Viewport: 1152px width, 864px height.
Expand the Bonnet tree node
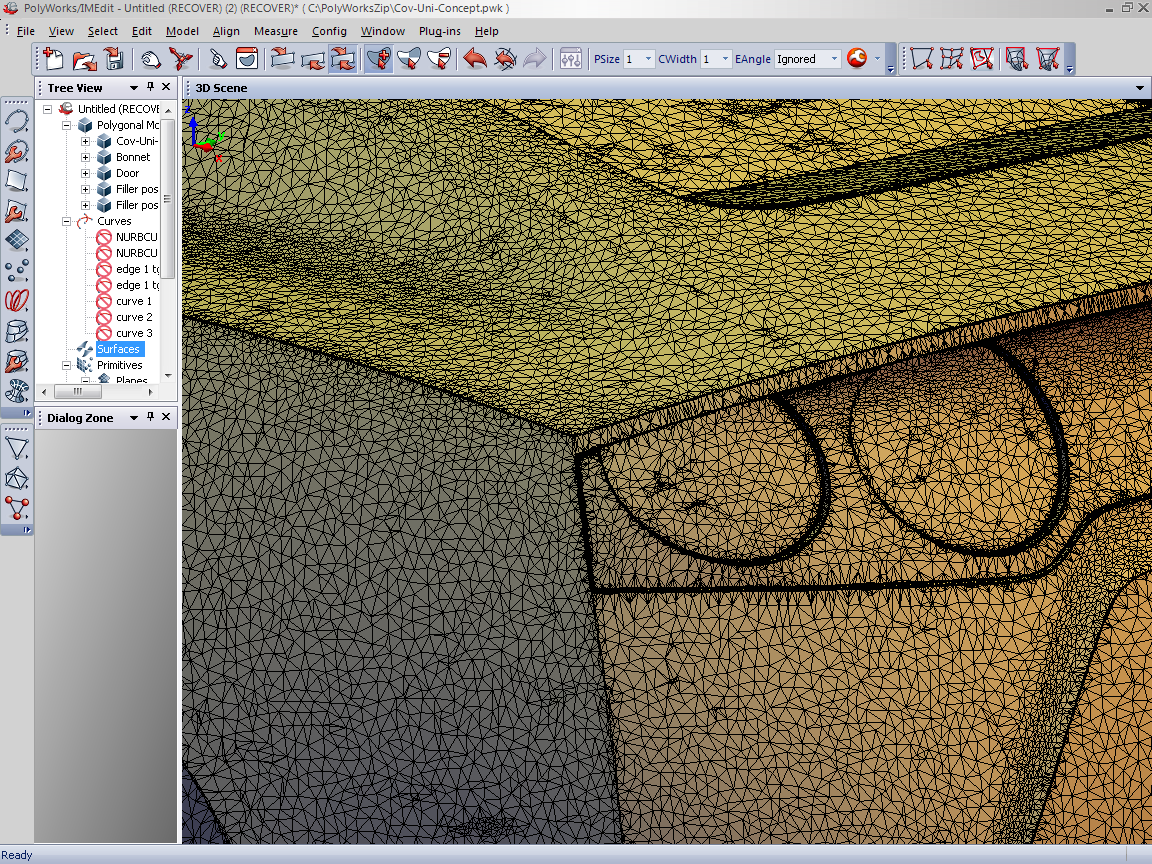tap(85, 157)
